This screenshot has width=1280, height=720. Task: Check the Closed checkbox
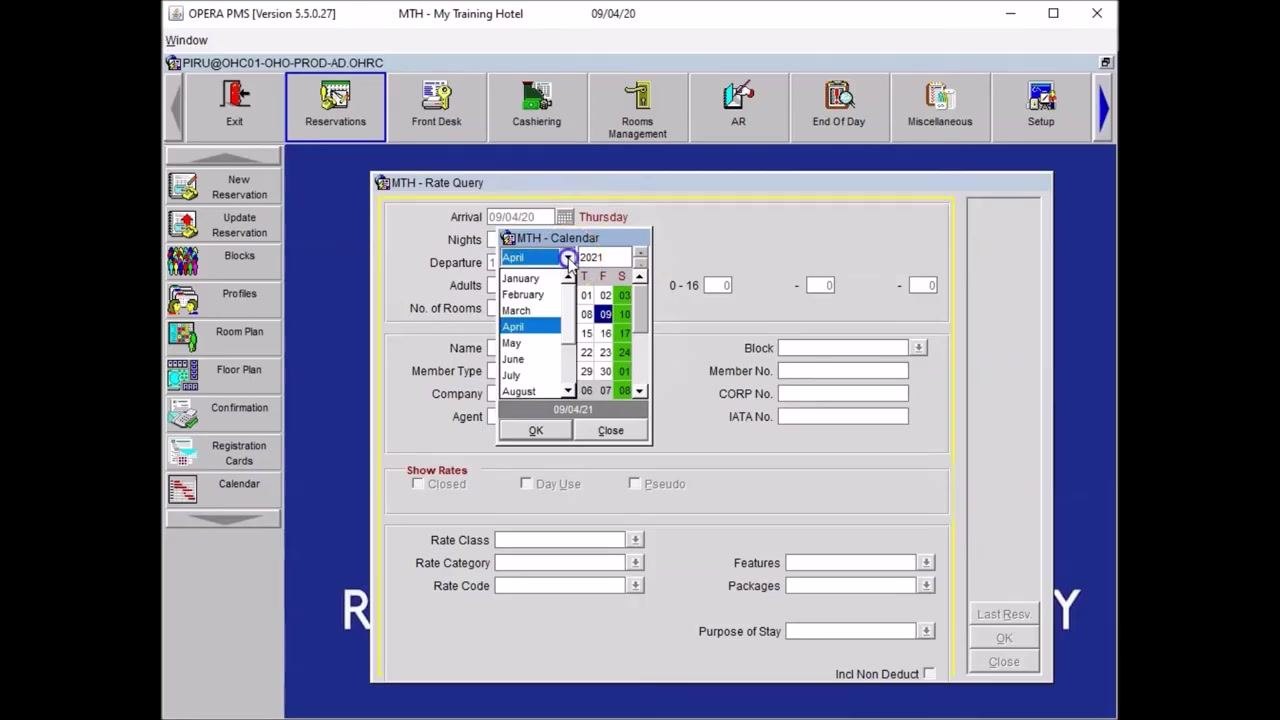point(418,484)
